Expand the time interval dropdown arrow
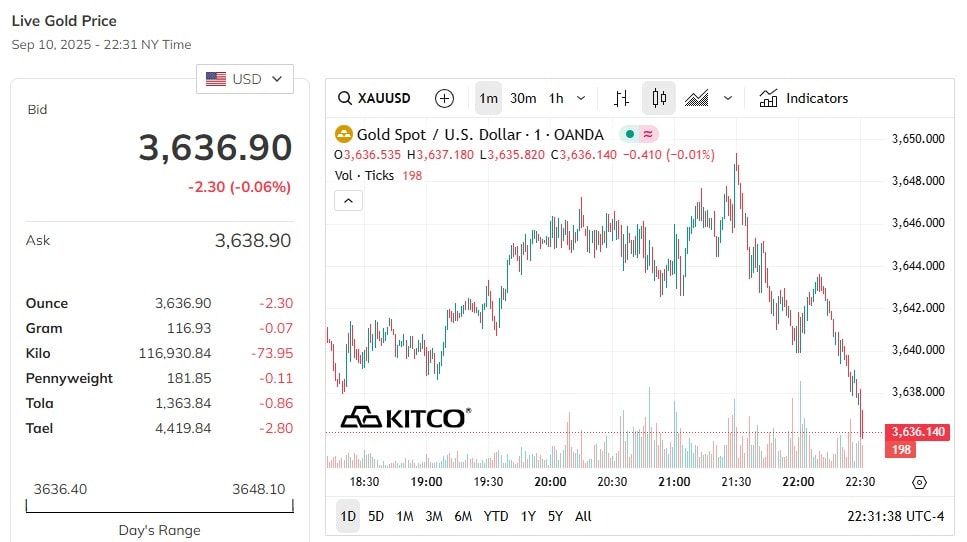Image resolution: width=967 pixels, height=542 pixels. pyautogui.click(x=581, y=98)
